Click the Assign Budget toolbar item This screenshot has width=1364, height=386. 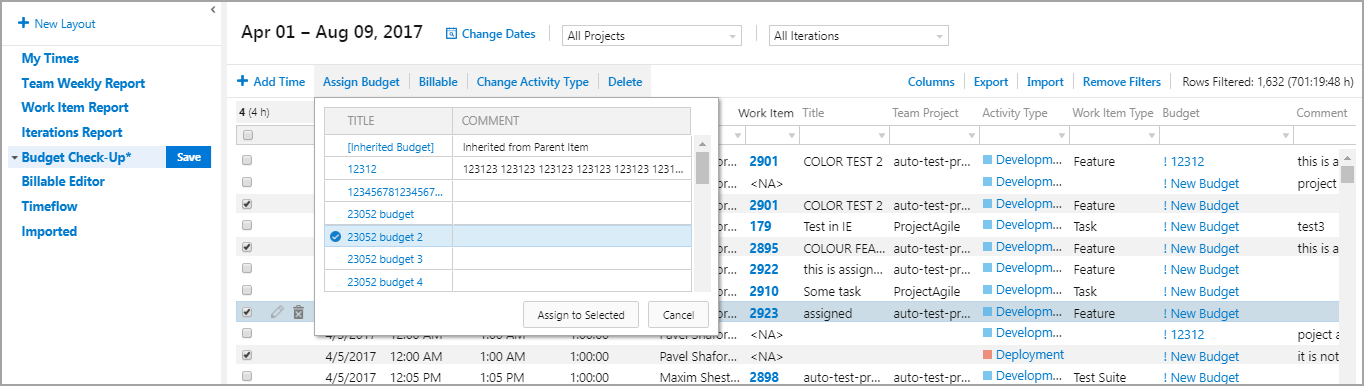(361, 82)
